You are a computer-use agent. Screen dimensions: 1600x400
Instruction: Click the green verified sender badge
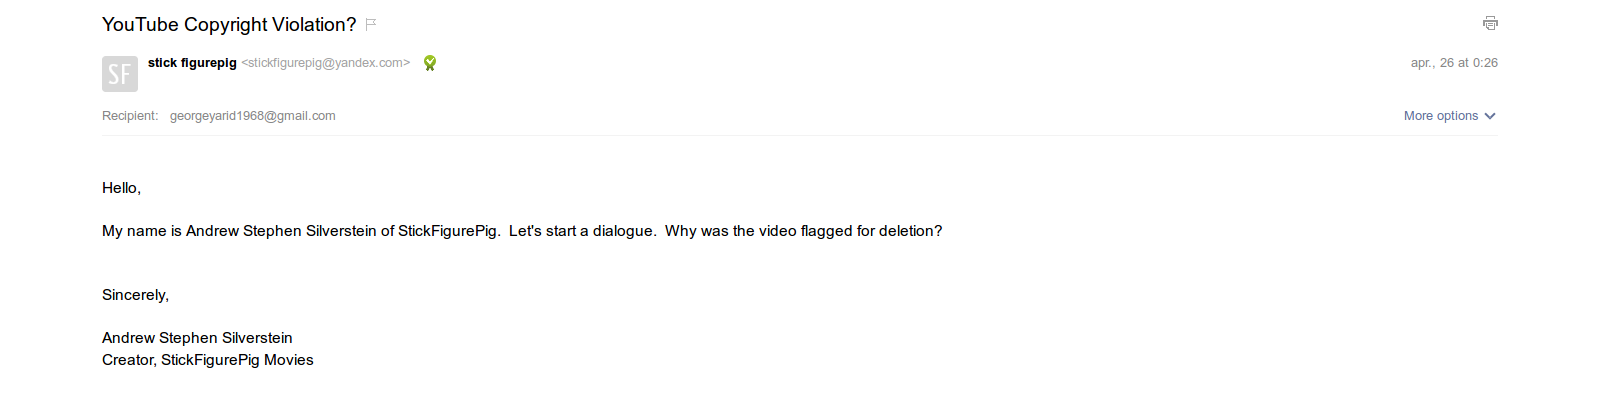pos(430,63)
